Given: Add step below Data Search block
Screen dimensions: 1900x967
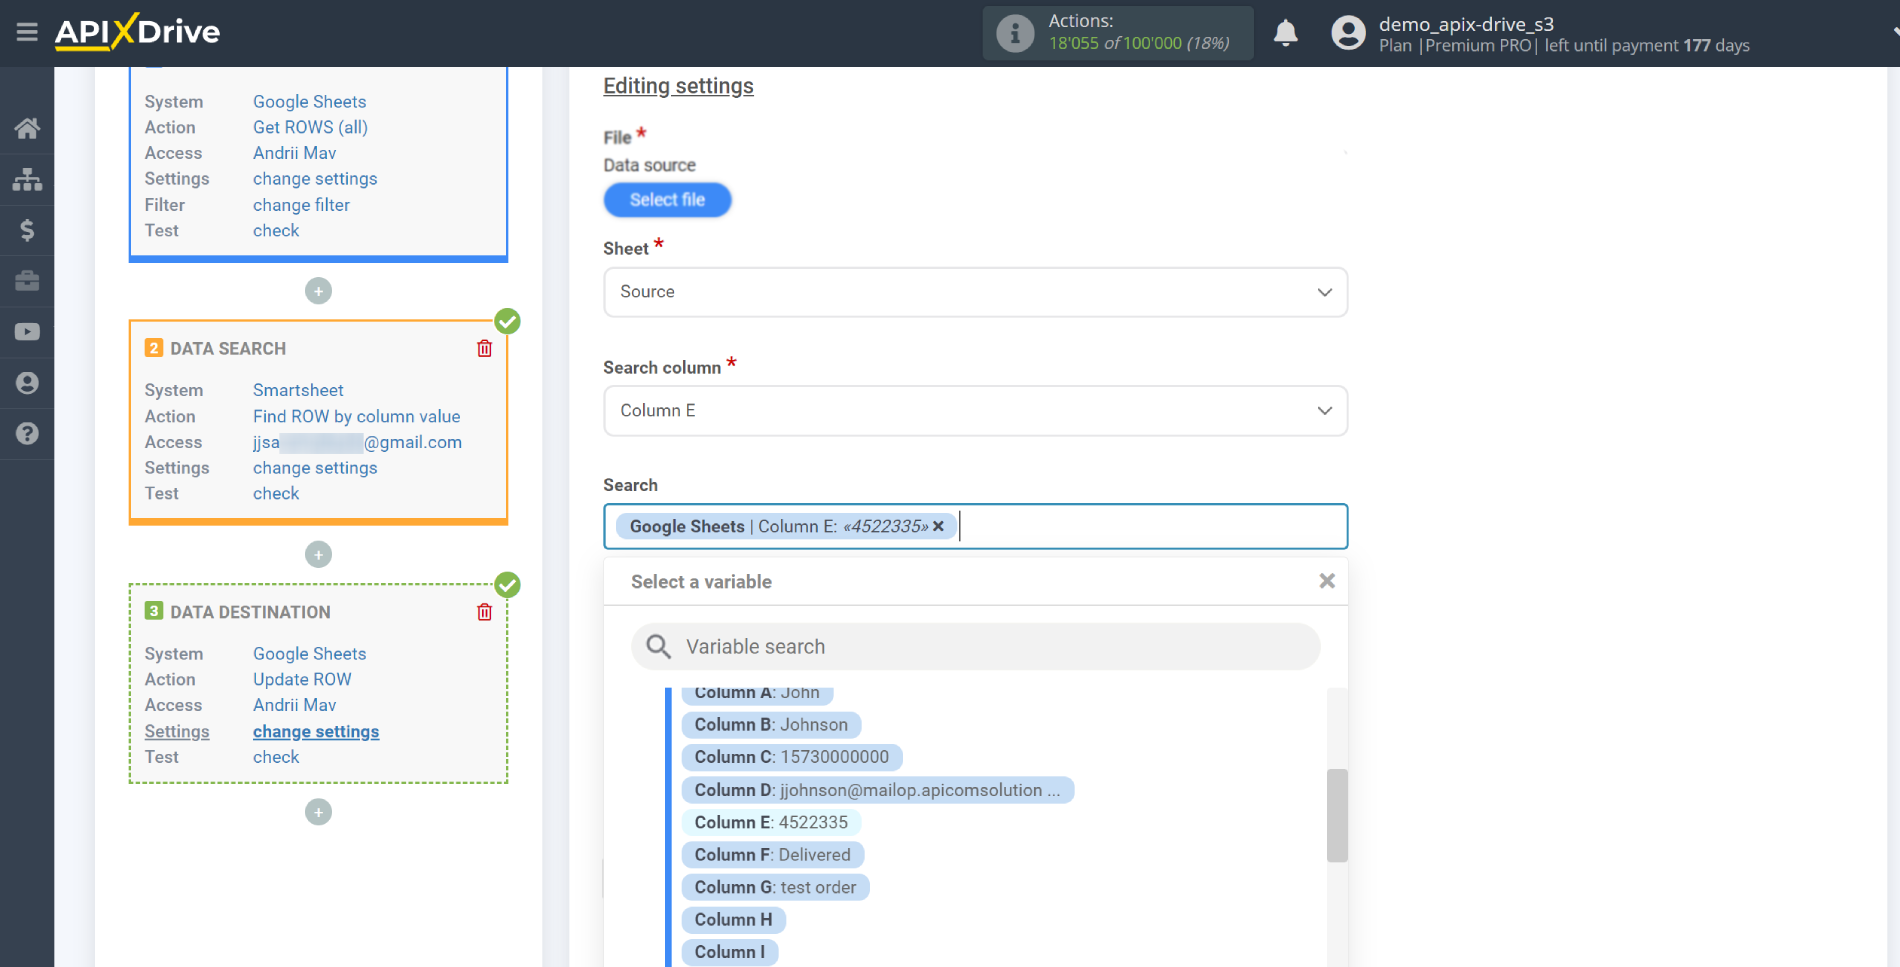Looking at the screenshot, I should point(318,554).
